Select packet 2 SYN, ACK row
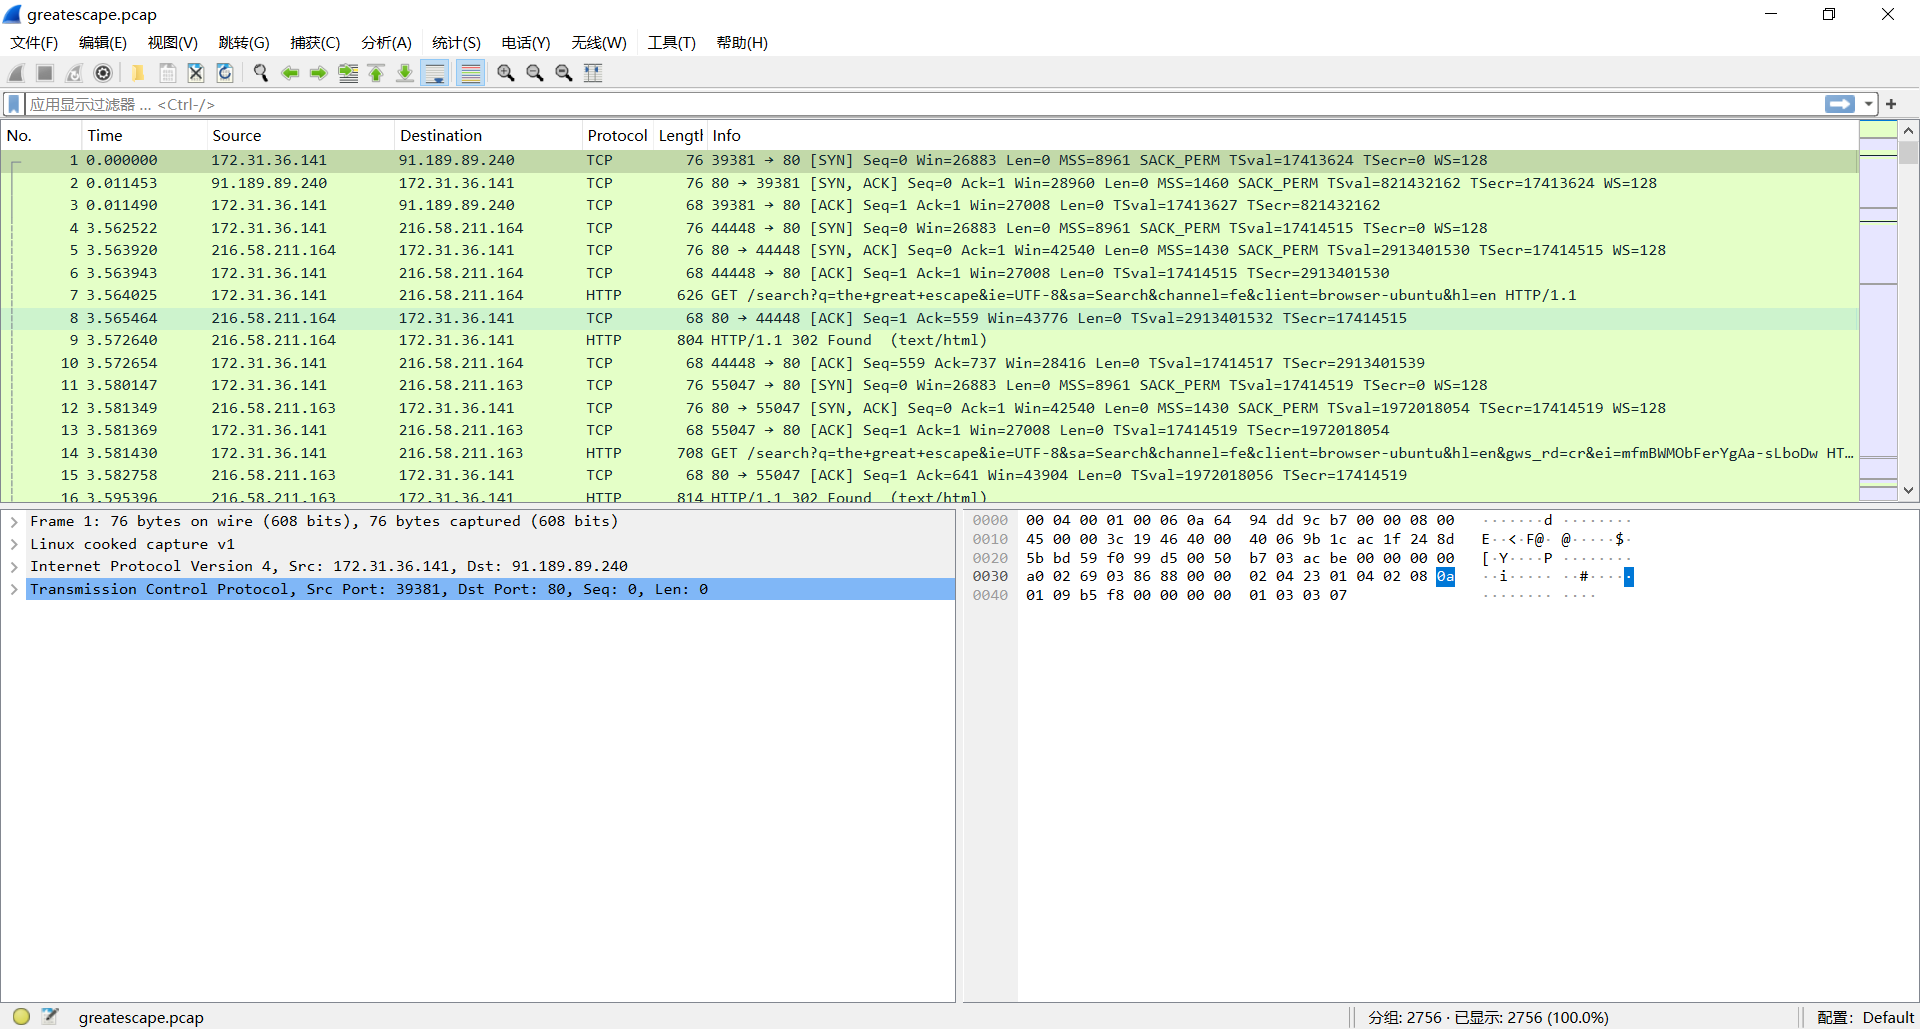This screenshot has width=1920, height=1029. coord(930,183)
